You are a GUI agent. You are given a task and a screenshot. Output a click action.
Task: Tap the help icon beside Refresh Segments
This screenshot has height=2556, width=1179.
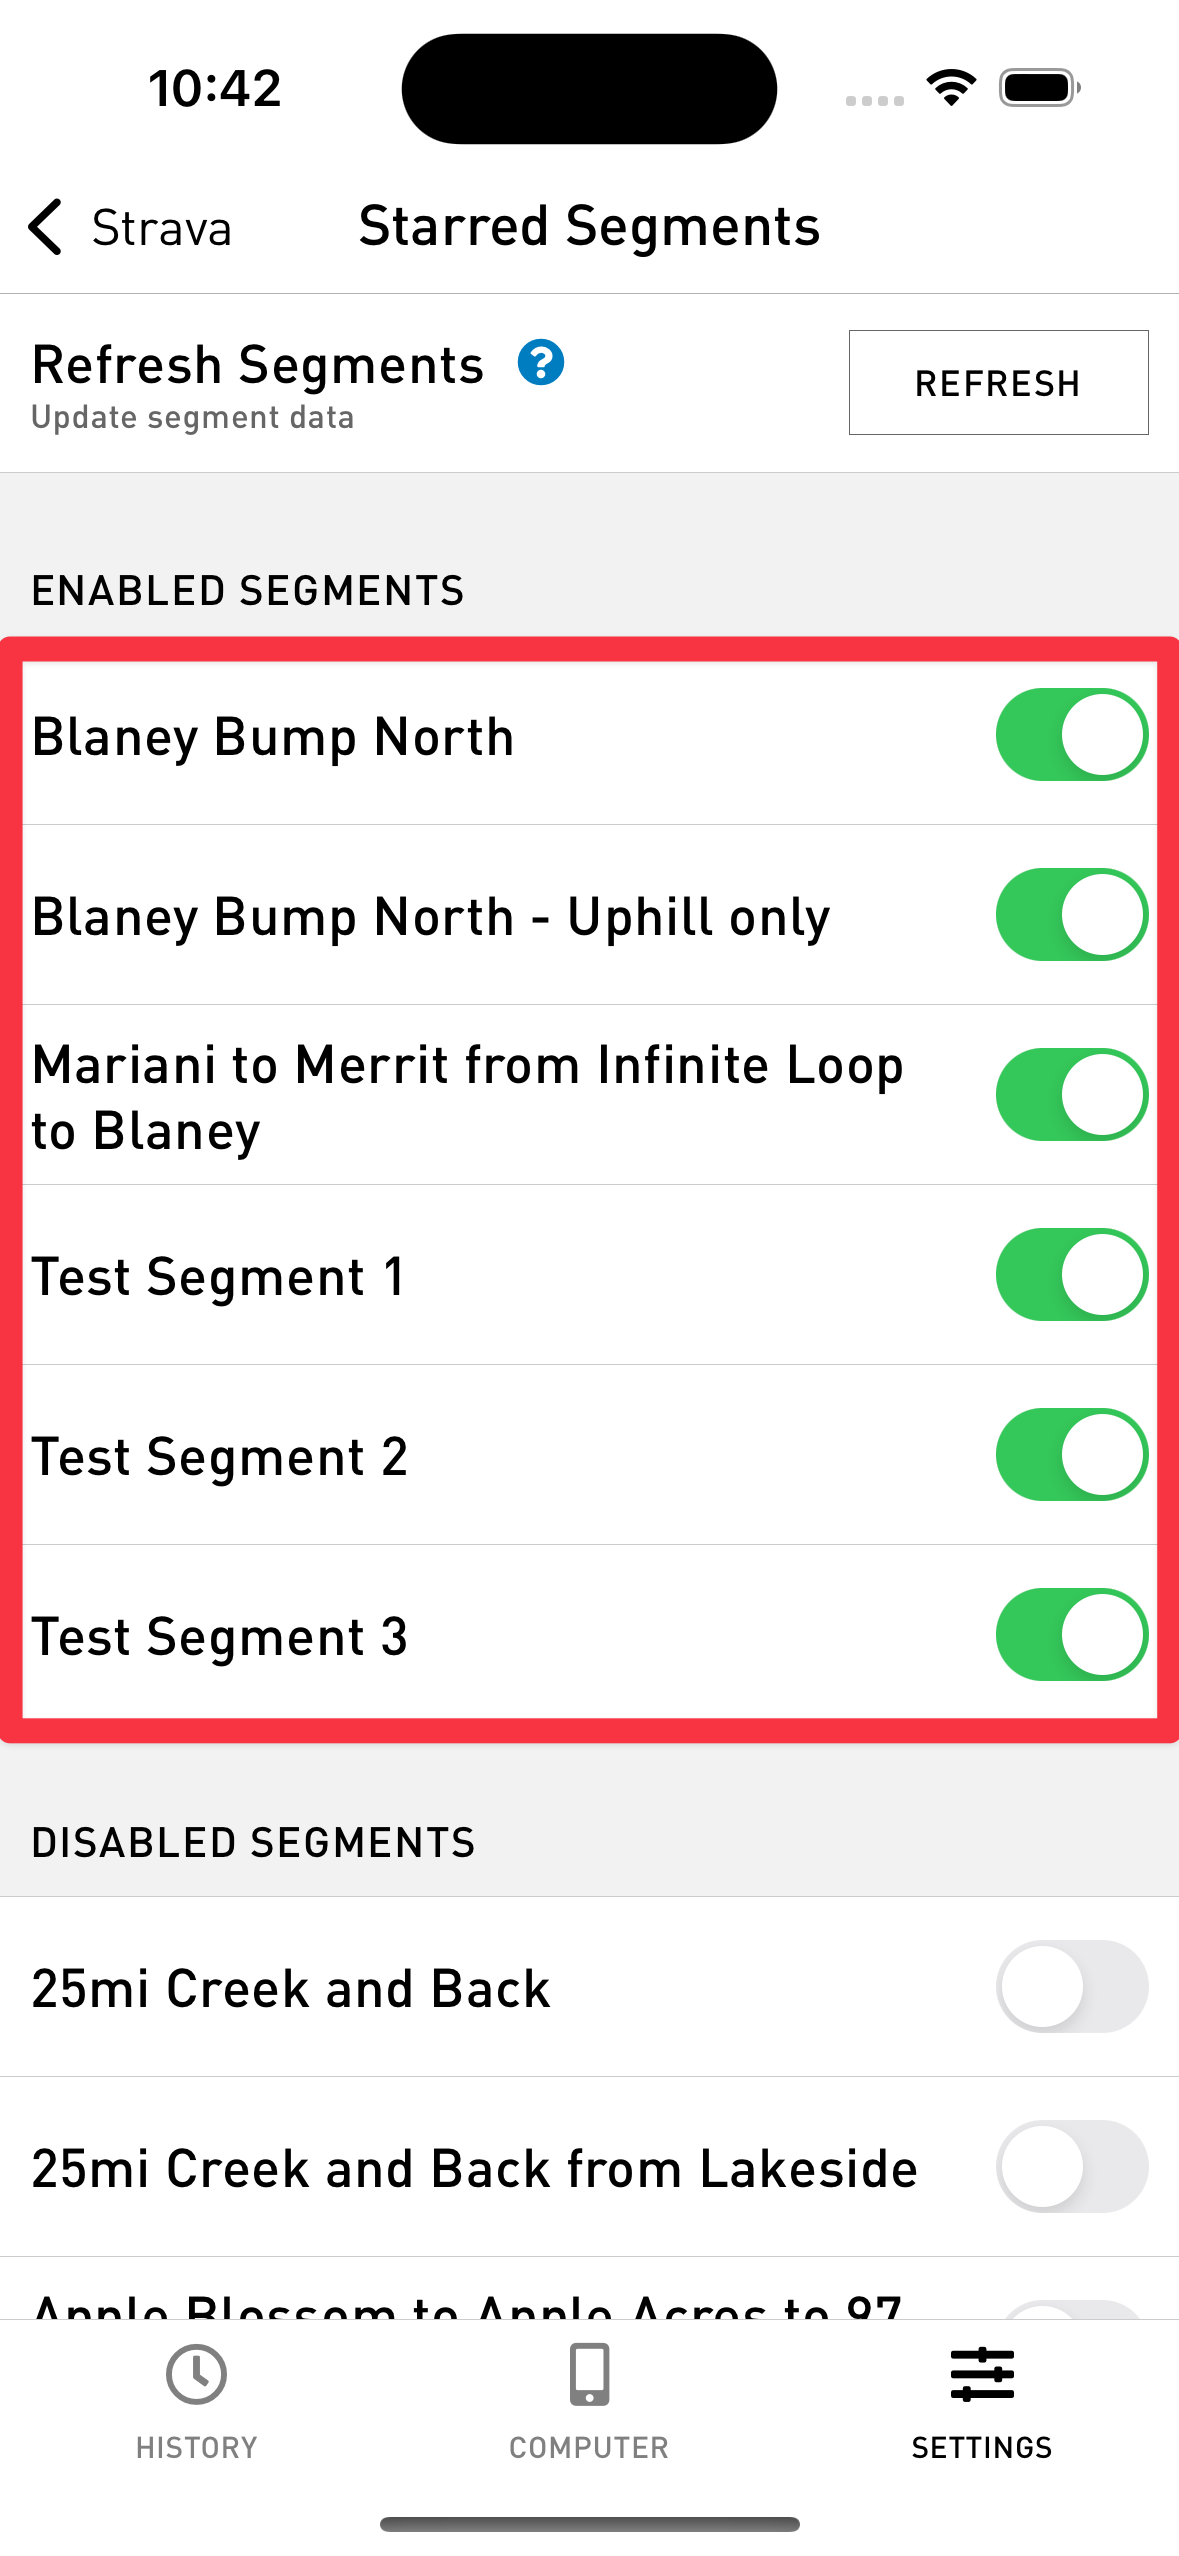541,365
